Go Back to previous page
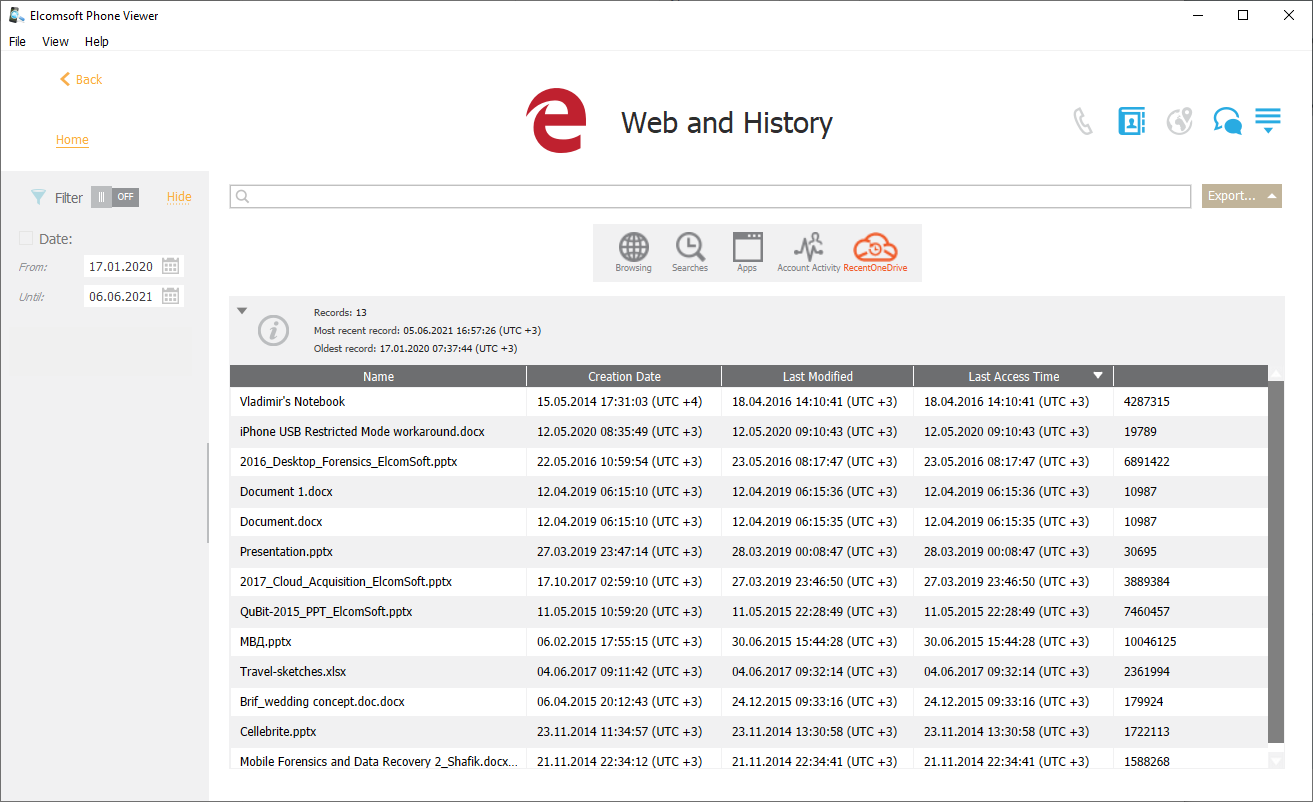The image size is (1313, 802). (x=81, y=79)
